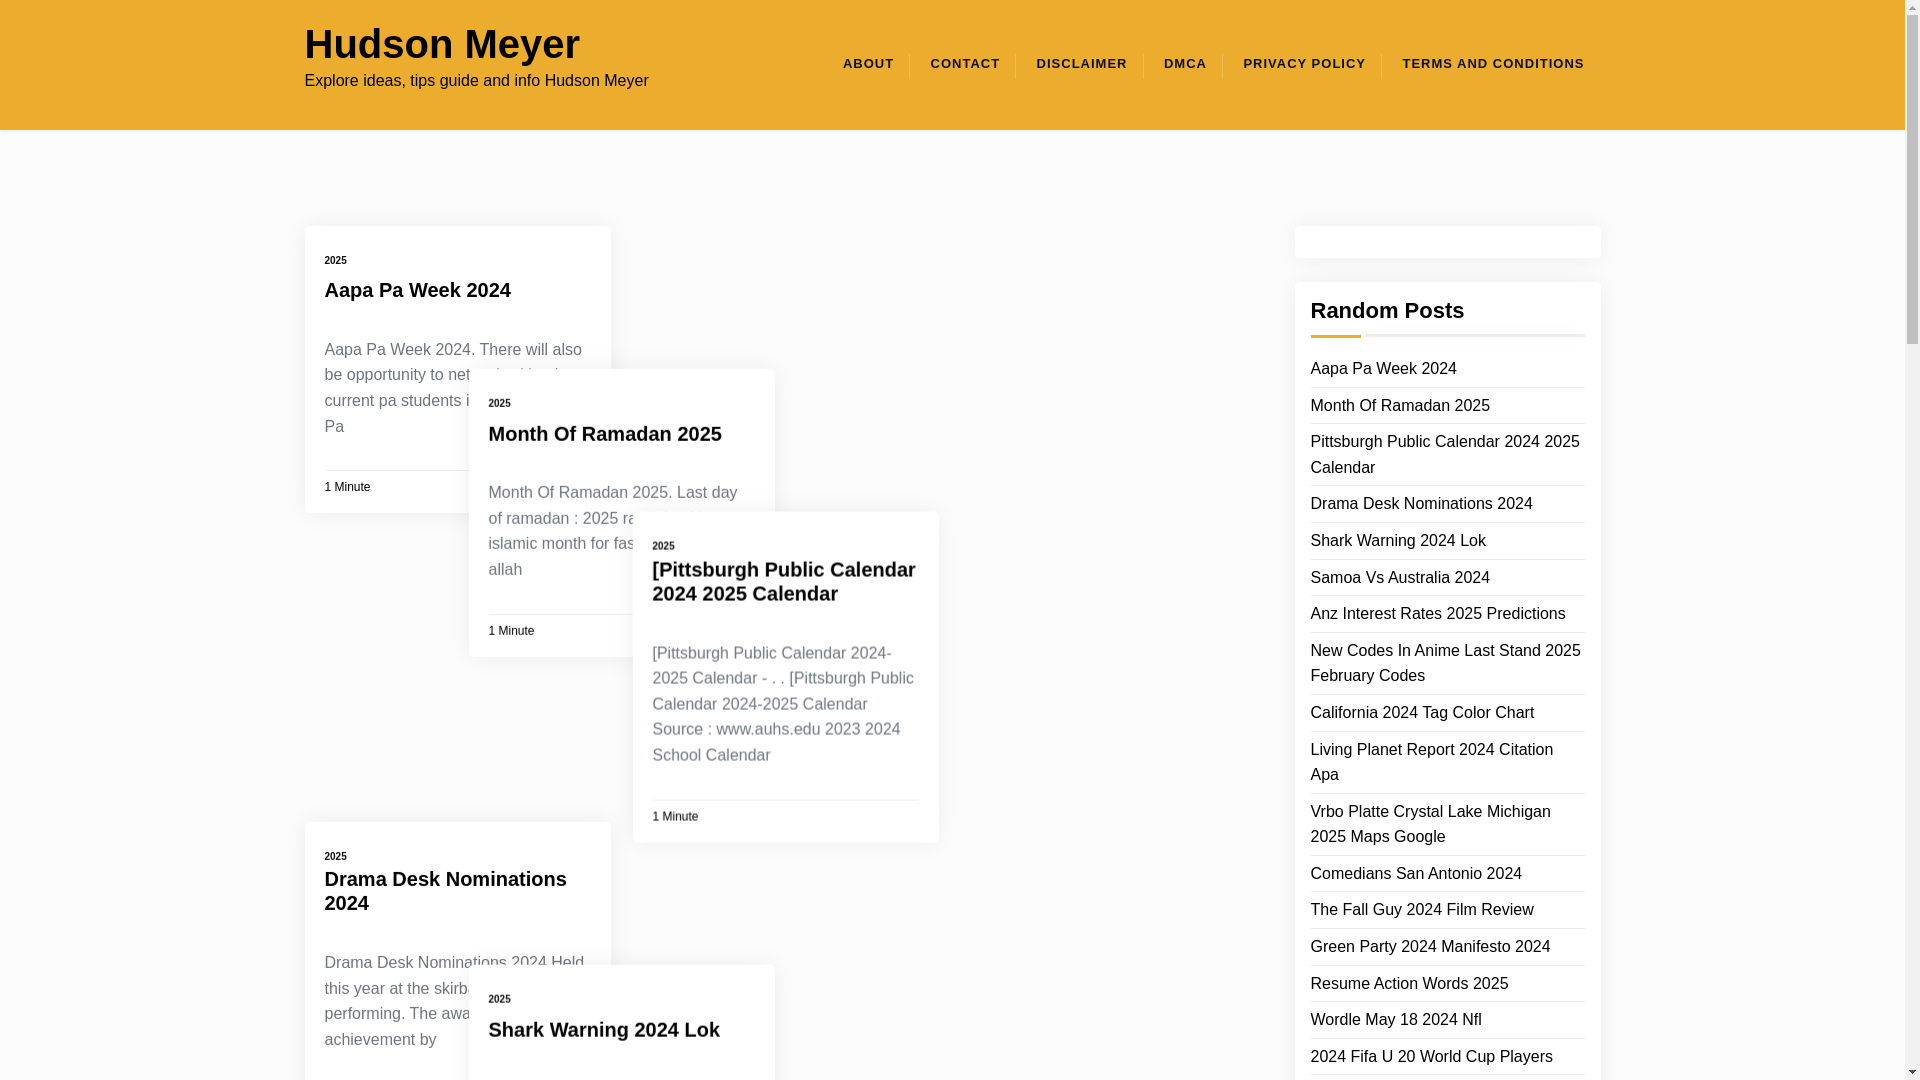This screenshot has height=1080, width=1920.
Task: Open the Hudson Meyer site title
Action: click(x=441, y=44)
